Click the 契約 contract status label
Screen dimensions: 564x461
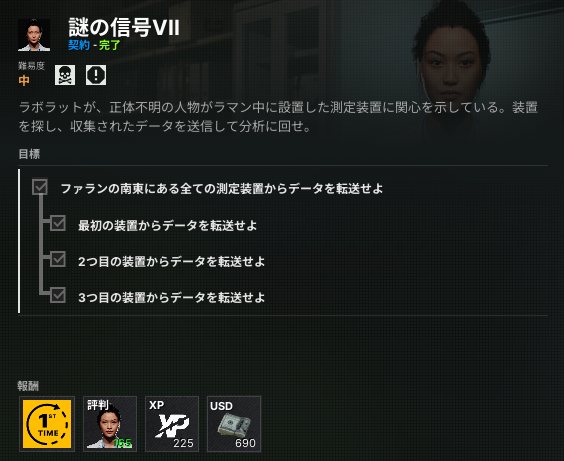pyautogui.click(x=79, y=45)
